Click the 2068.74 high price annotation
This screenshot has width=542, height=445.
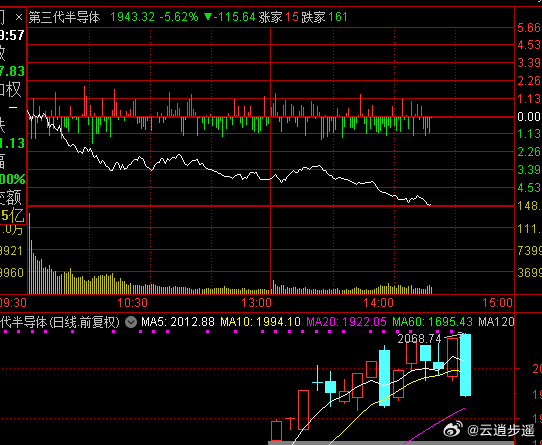[x=419, y=339]
